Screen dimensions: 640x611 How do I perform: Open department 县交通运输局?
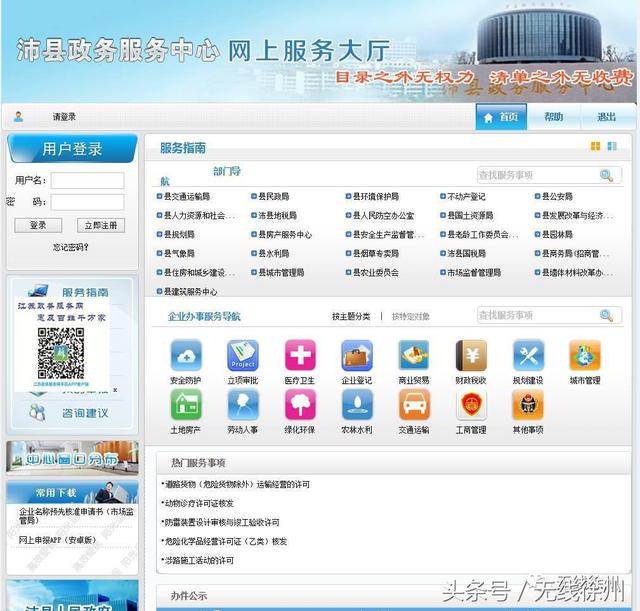coord(187,197)
